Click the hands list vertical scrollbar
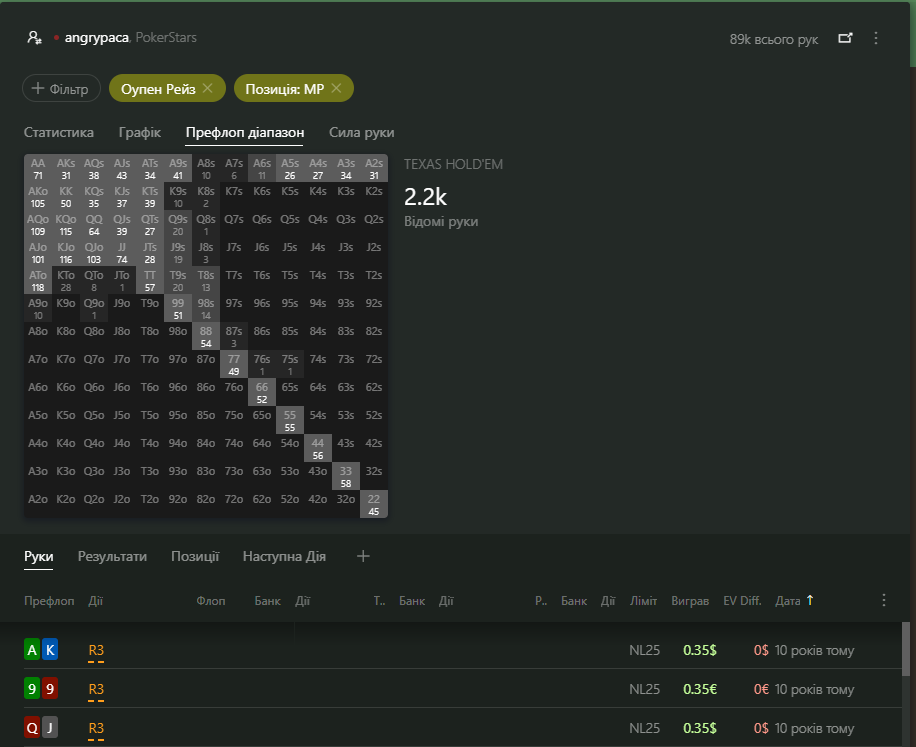916x747 pixels. pyautogui.click(x=906, y=648)
